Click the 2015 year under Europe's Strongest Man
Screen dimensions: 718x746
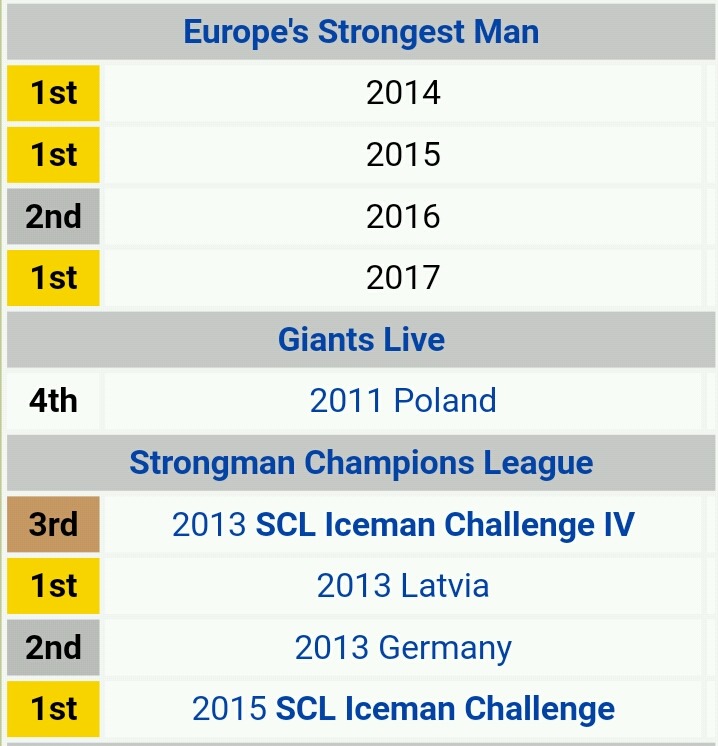403,155
